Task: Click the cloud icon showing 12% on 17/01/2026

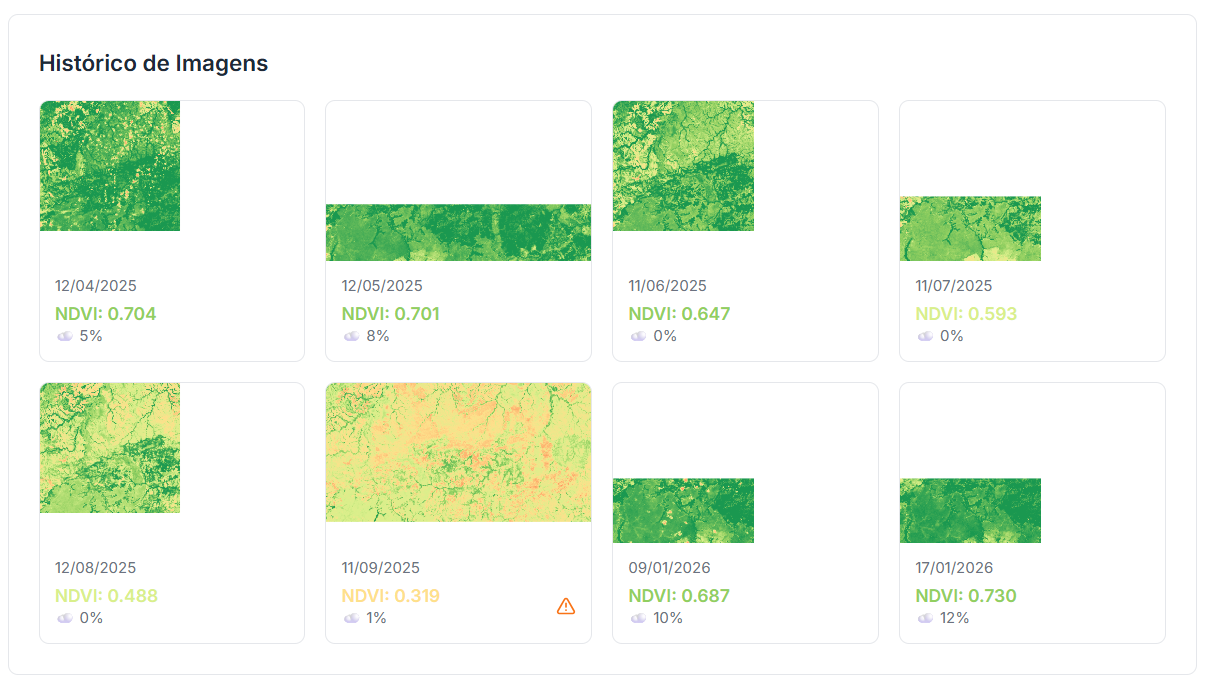Action: pyautogui.click(x=925, y=619)
